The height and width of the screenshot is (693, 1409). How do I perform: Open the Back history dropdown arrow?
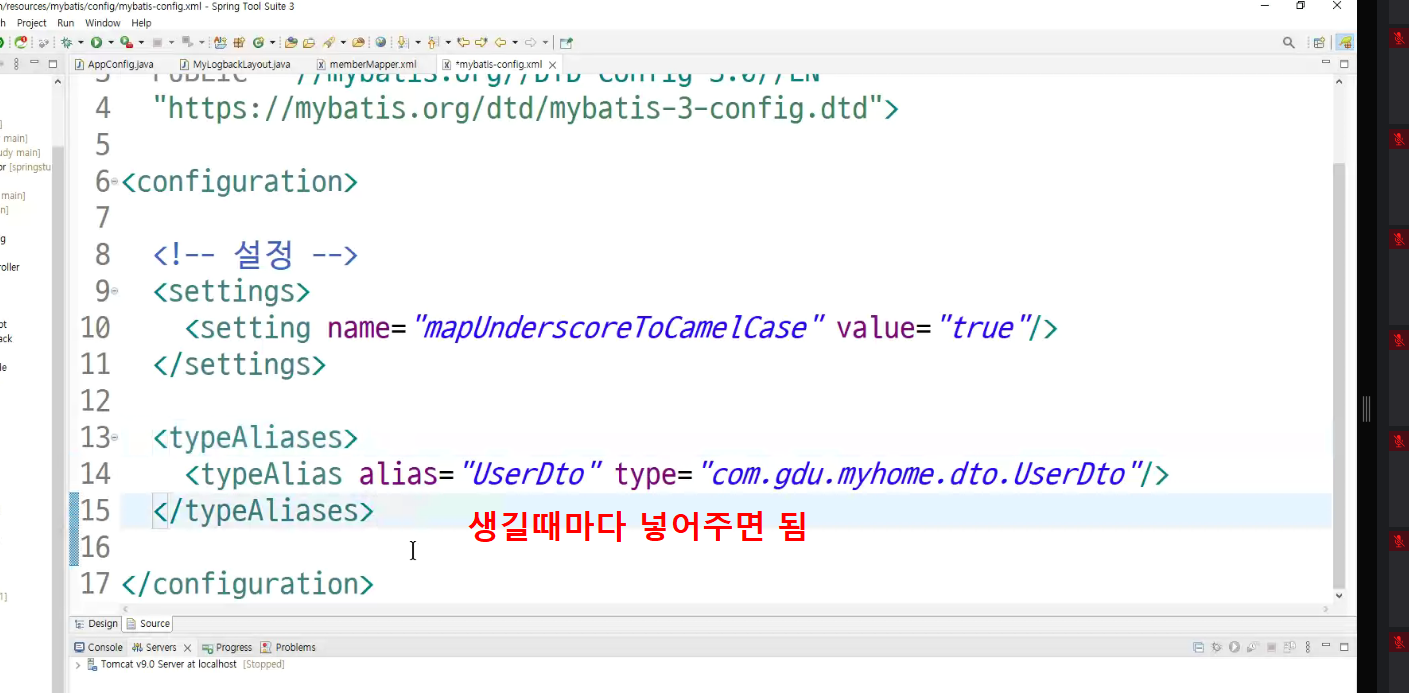515,42
